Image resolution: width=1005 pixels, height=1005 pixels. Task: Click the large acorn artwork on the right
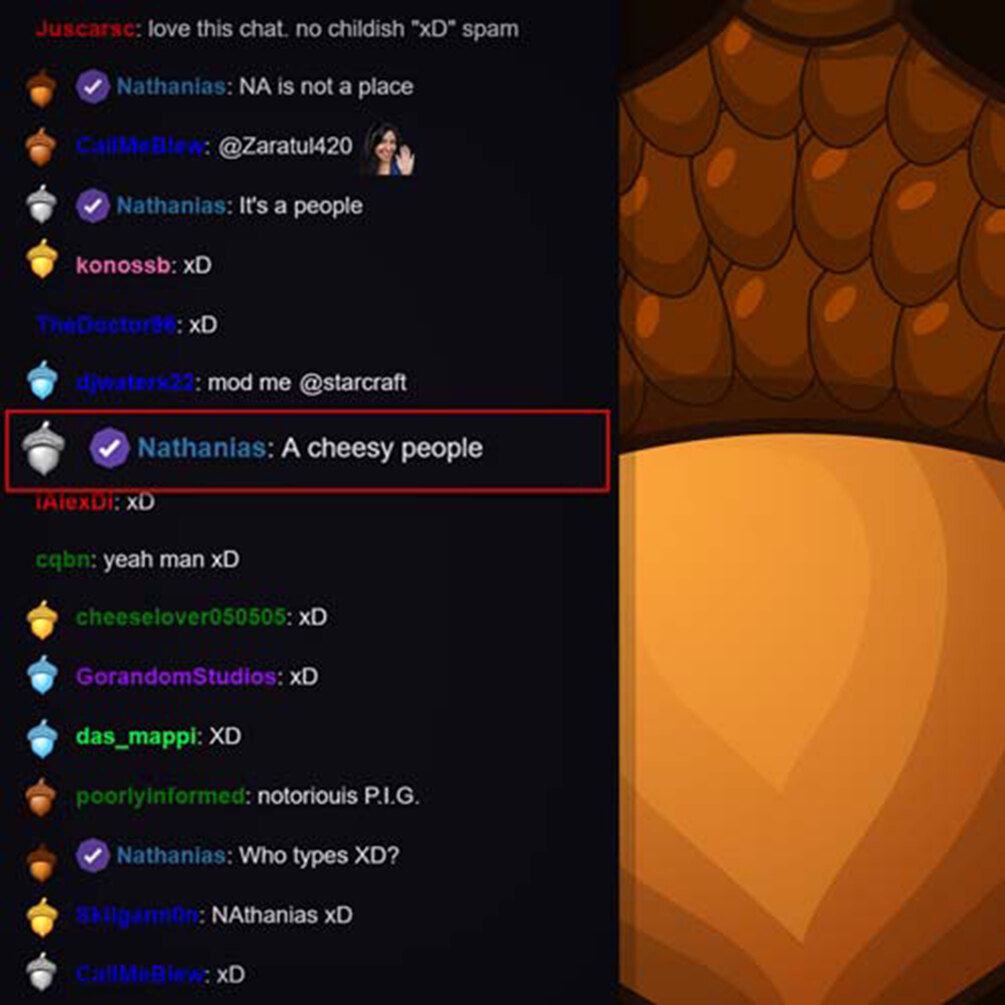coord(811,502)
